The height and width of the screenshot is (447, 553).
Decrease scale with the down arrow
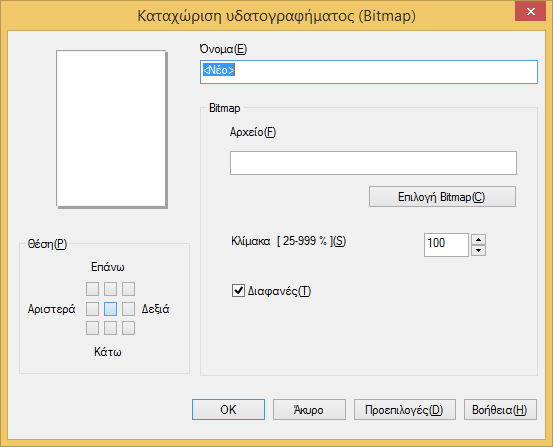click(x=479, y=250)
